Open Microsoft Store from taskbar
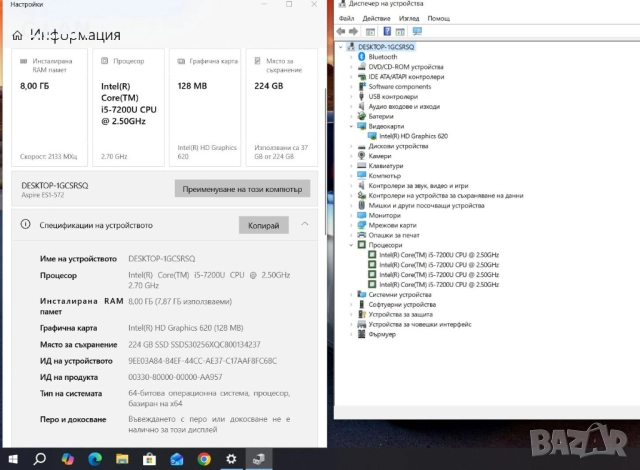Viewport: 640px width, 470px height. [x=149, y=459]
